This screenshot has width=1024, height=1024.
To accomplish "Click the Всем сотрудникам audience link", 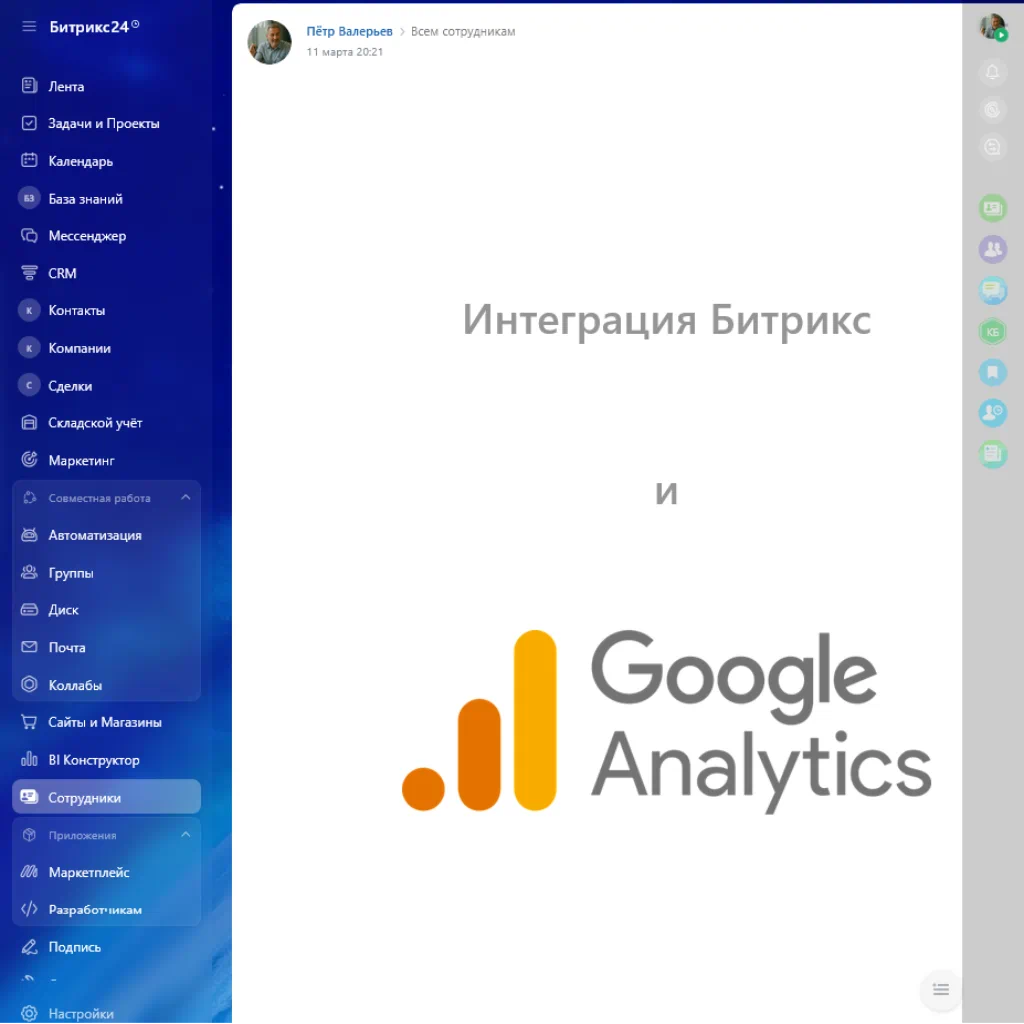I will pyautogui.click(x=463, y=31).
